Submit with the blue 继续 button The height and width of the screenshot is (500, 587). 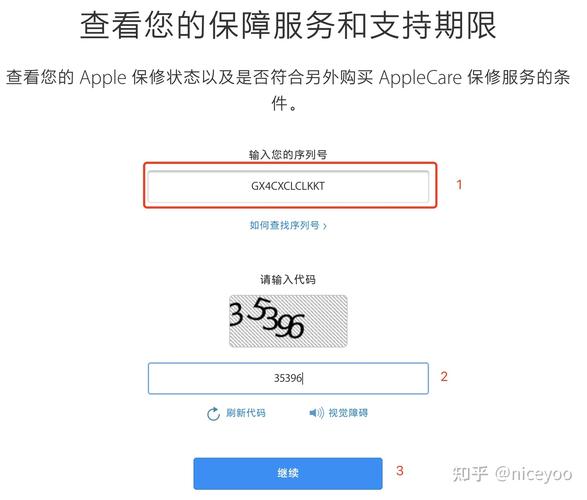[288, 473]
